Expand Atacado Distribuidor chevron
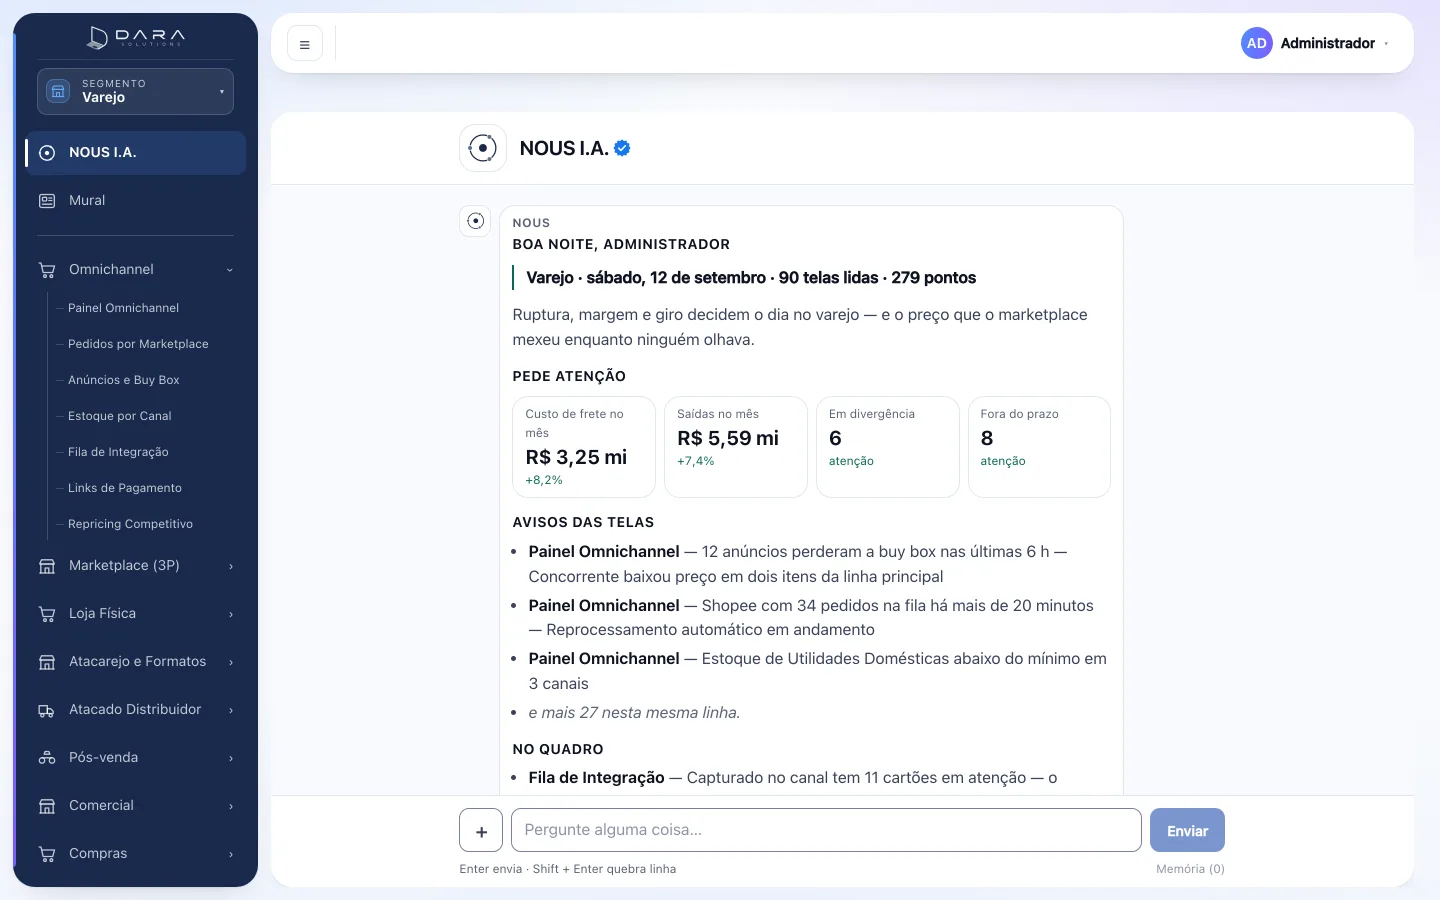The height and width of the screenshot is (900, 1440). (231, 710)
